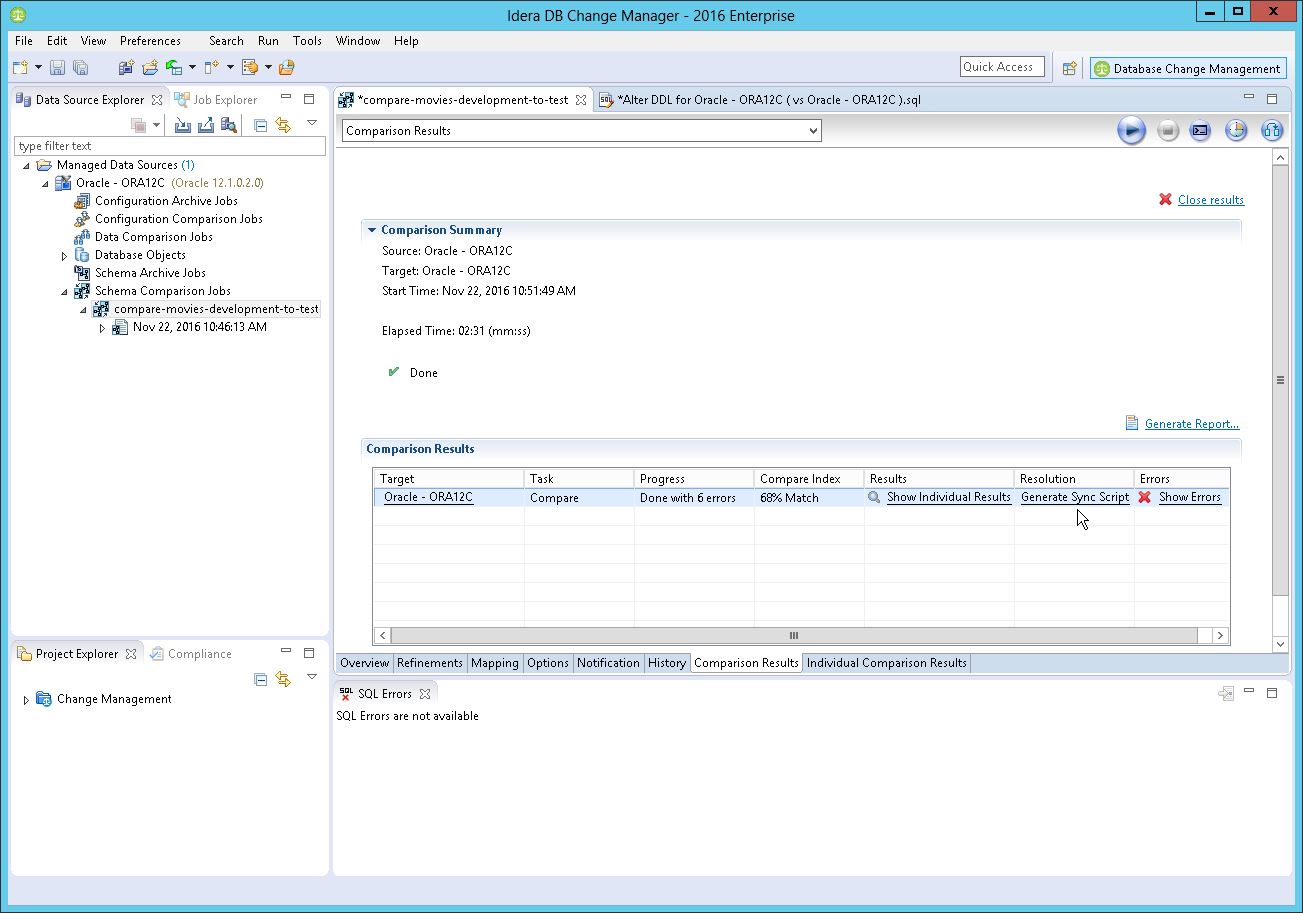
Task: Open Project Explorer view menu triangle
Action: 312,677
